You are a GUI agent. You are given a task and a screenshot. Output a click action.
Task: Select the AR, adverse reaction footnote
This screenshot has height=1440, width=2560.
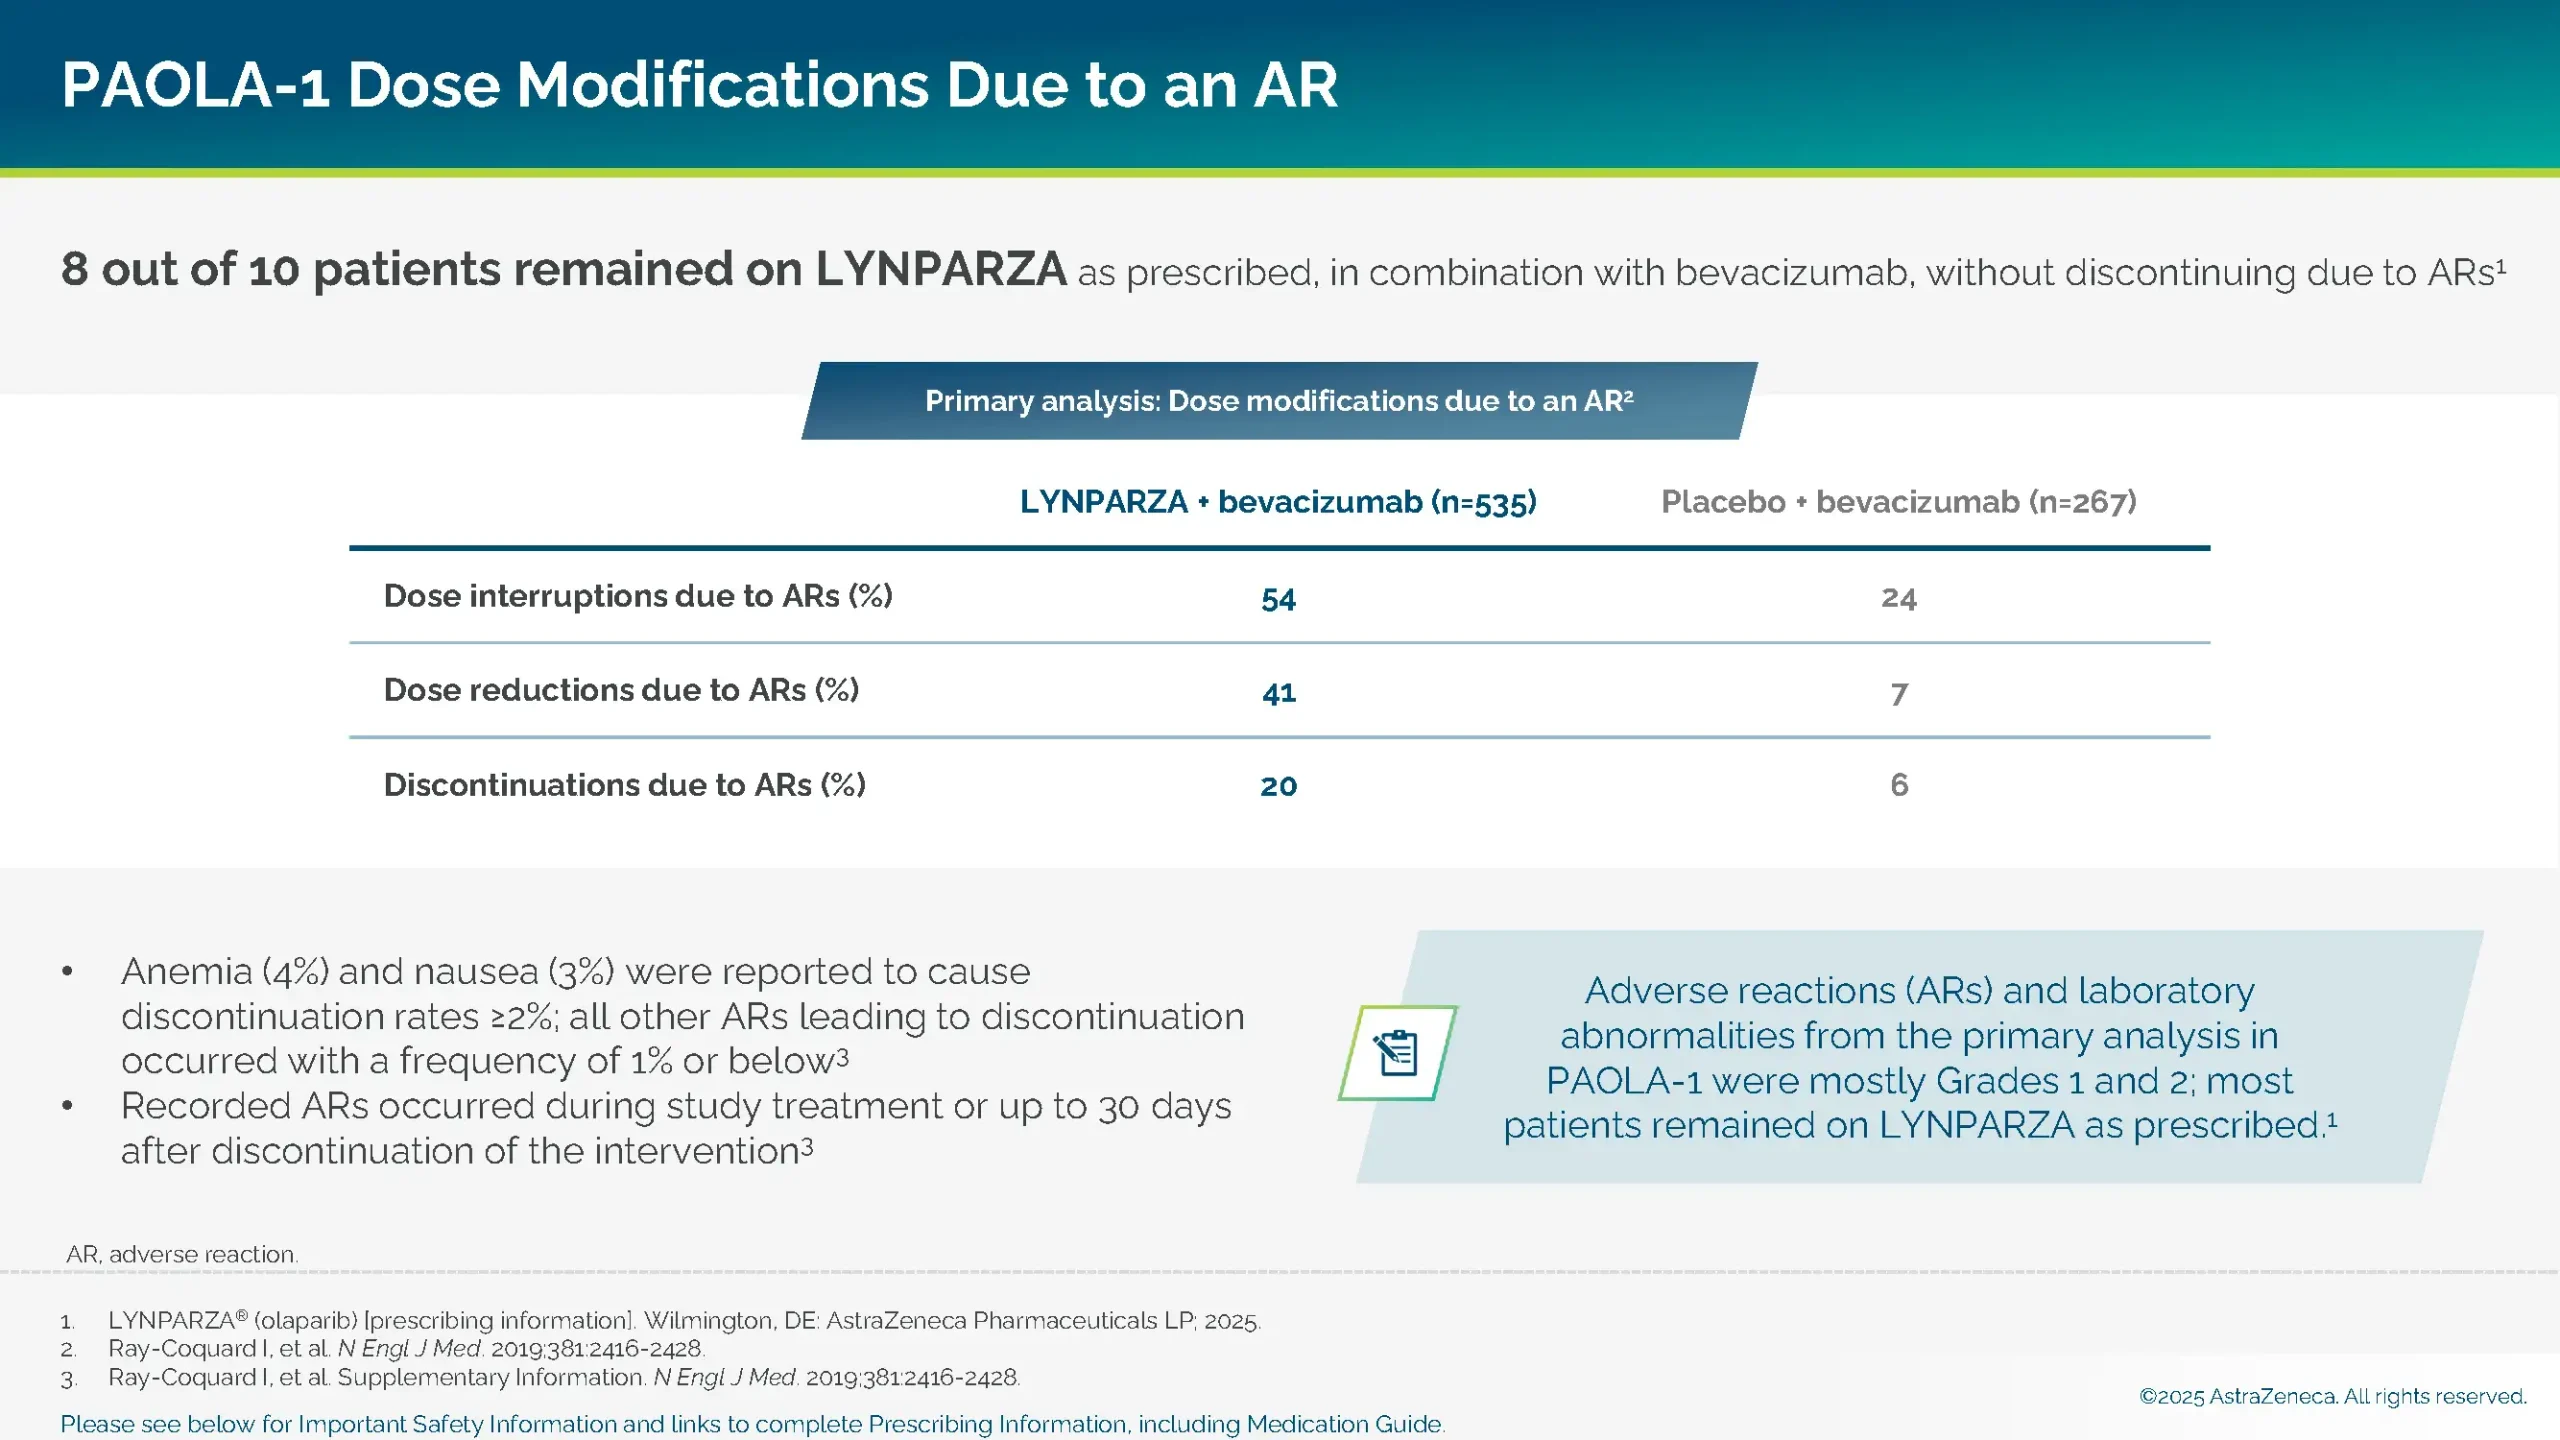[183, 1253]
